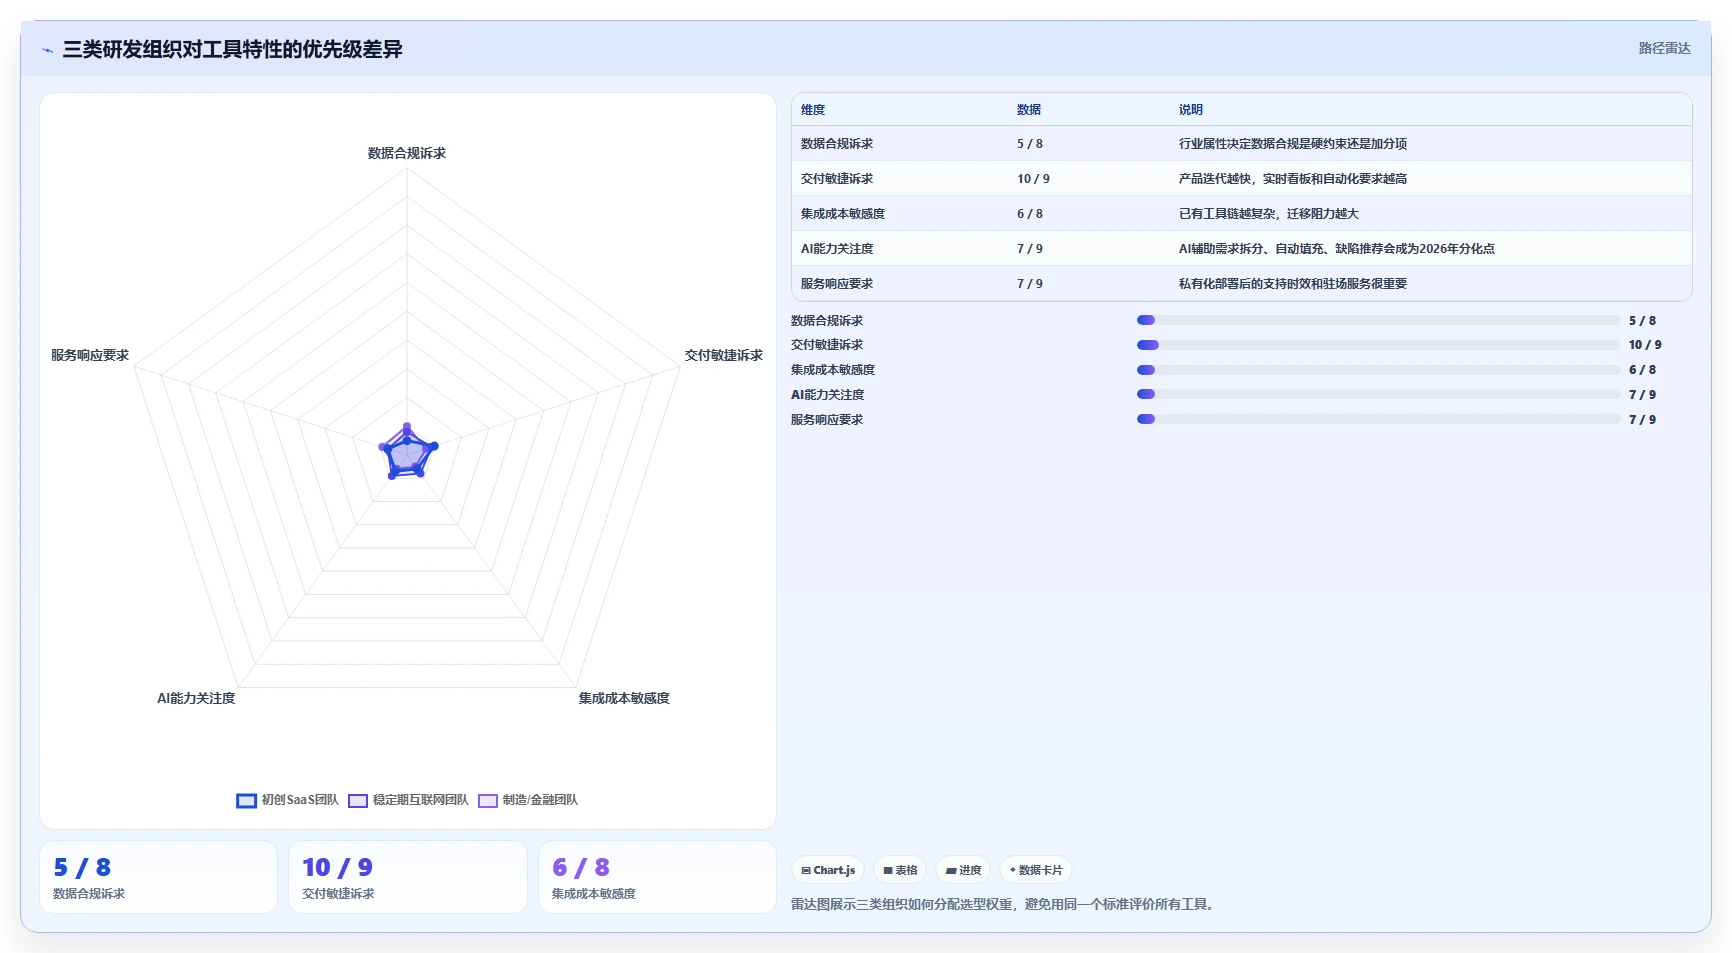Click description 私有化部署后的支持时效和驻场服务很重要
The height and width of the screenshot is (953, 1732).
coord(1293,284)
